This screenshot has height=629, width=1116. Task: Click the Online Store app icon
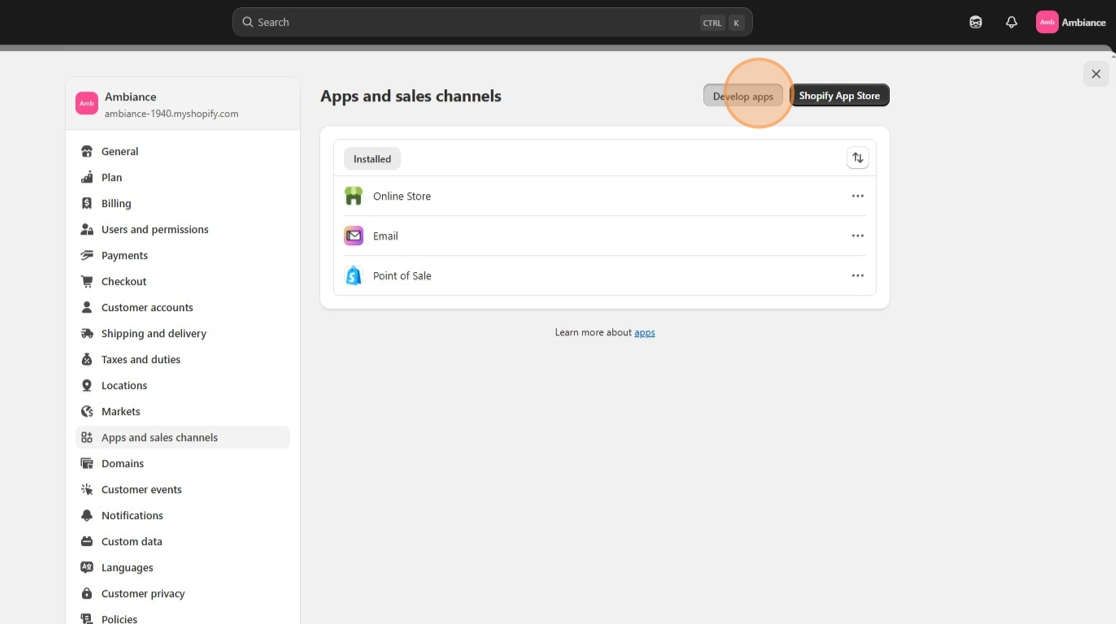pyautogui.click(x=353, y=196)
